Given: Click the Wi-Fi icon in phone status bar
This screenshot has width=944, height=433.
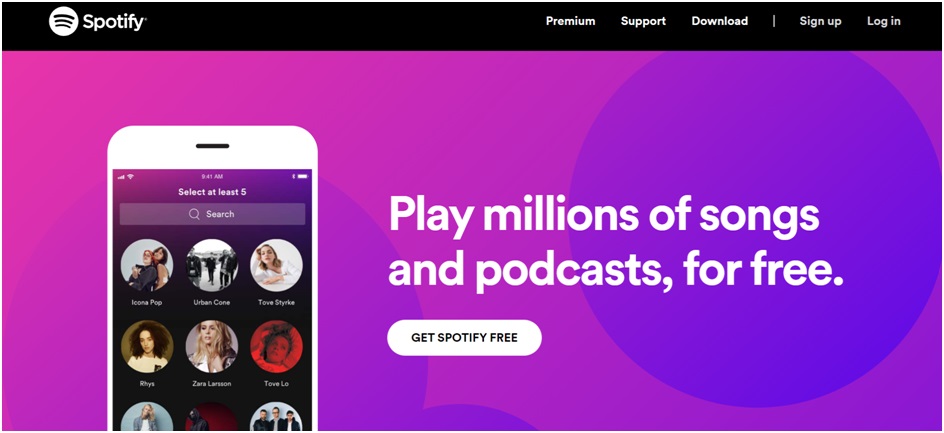Looking at the screenshot, I should (130, 176).
